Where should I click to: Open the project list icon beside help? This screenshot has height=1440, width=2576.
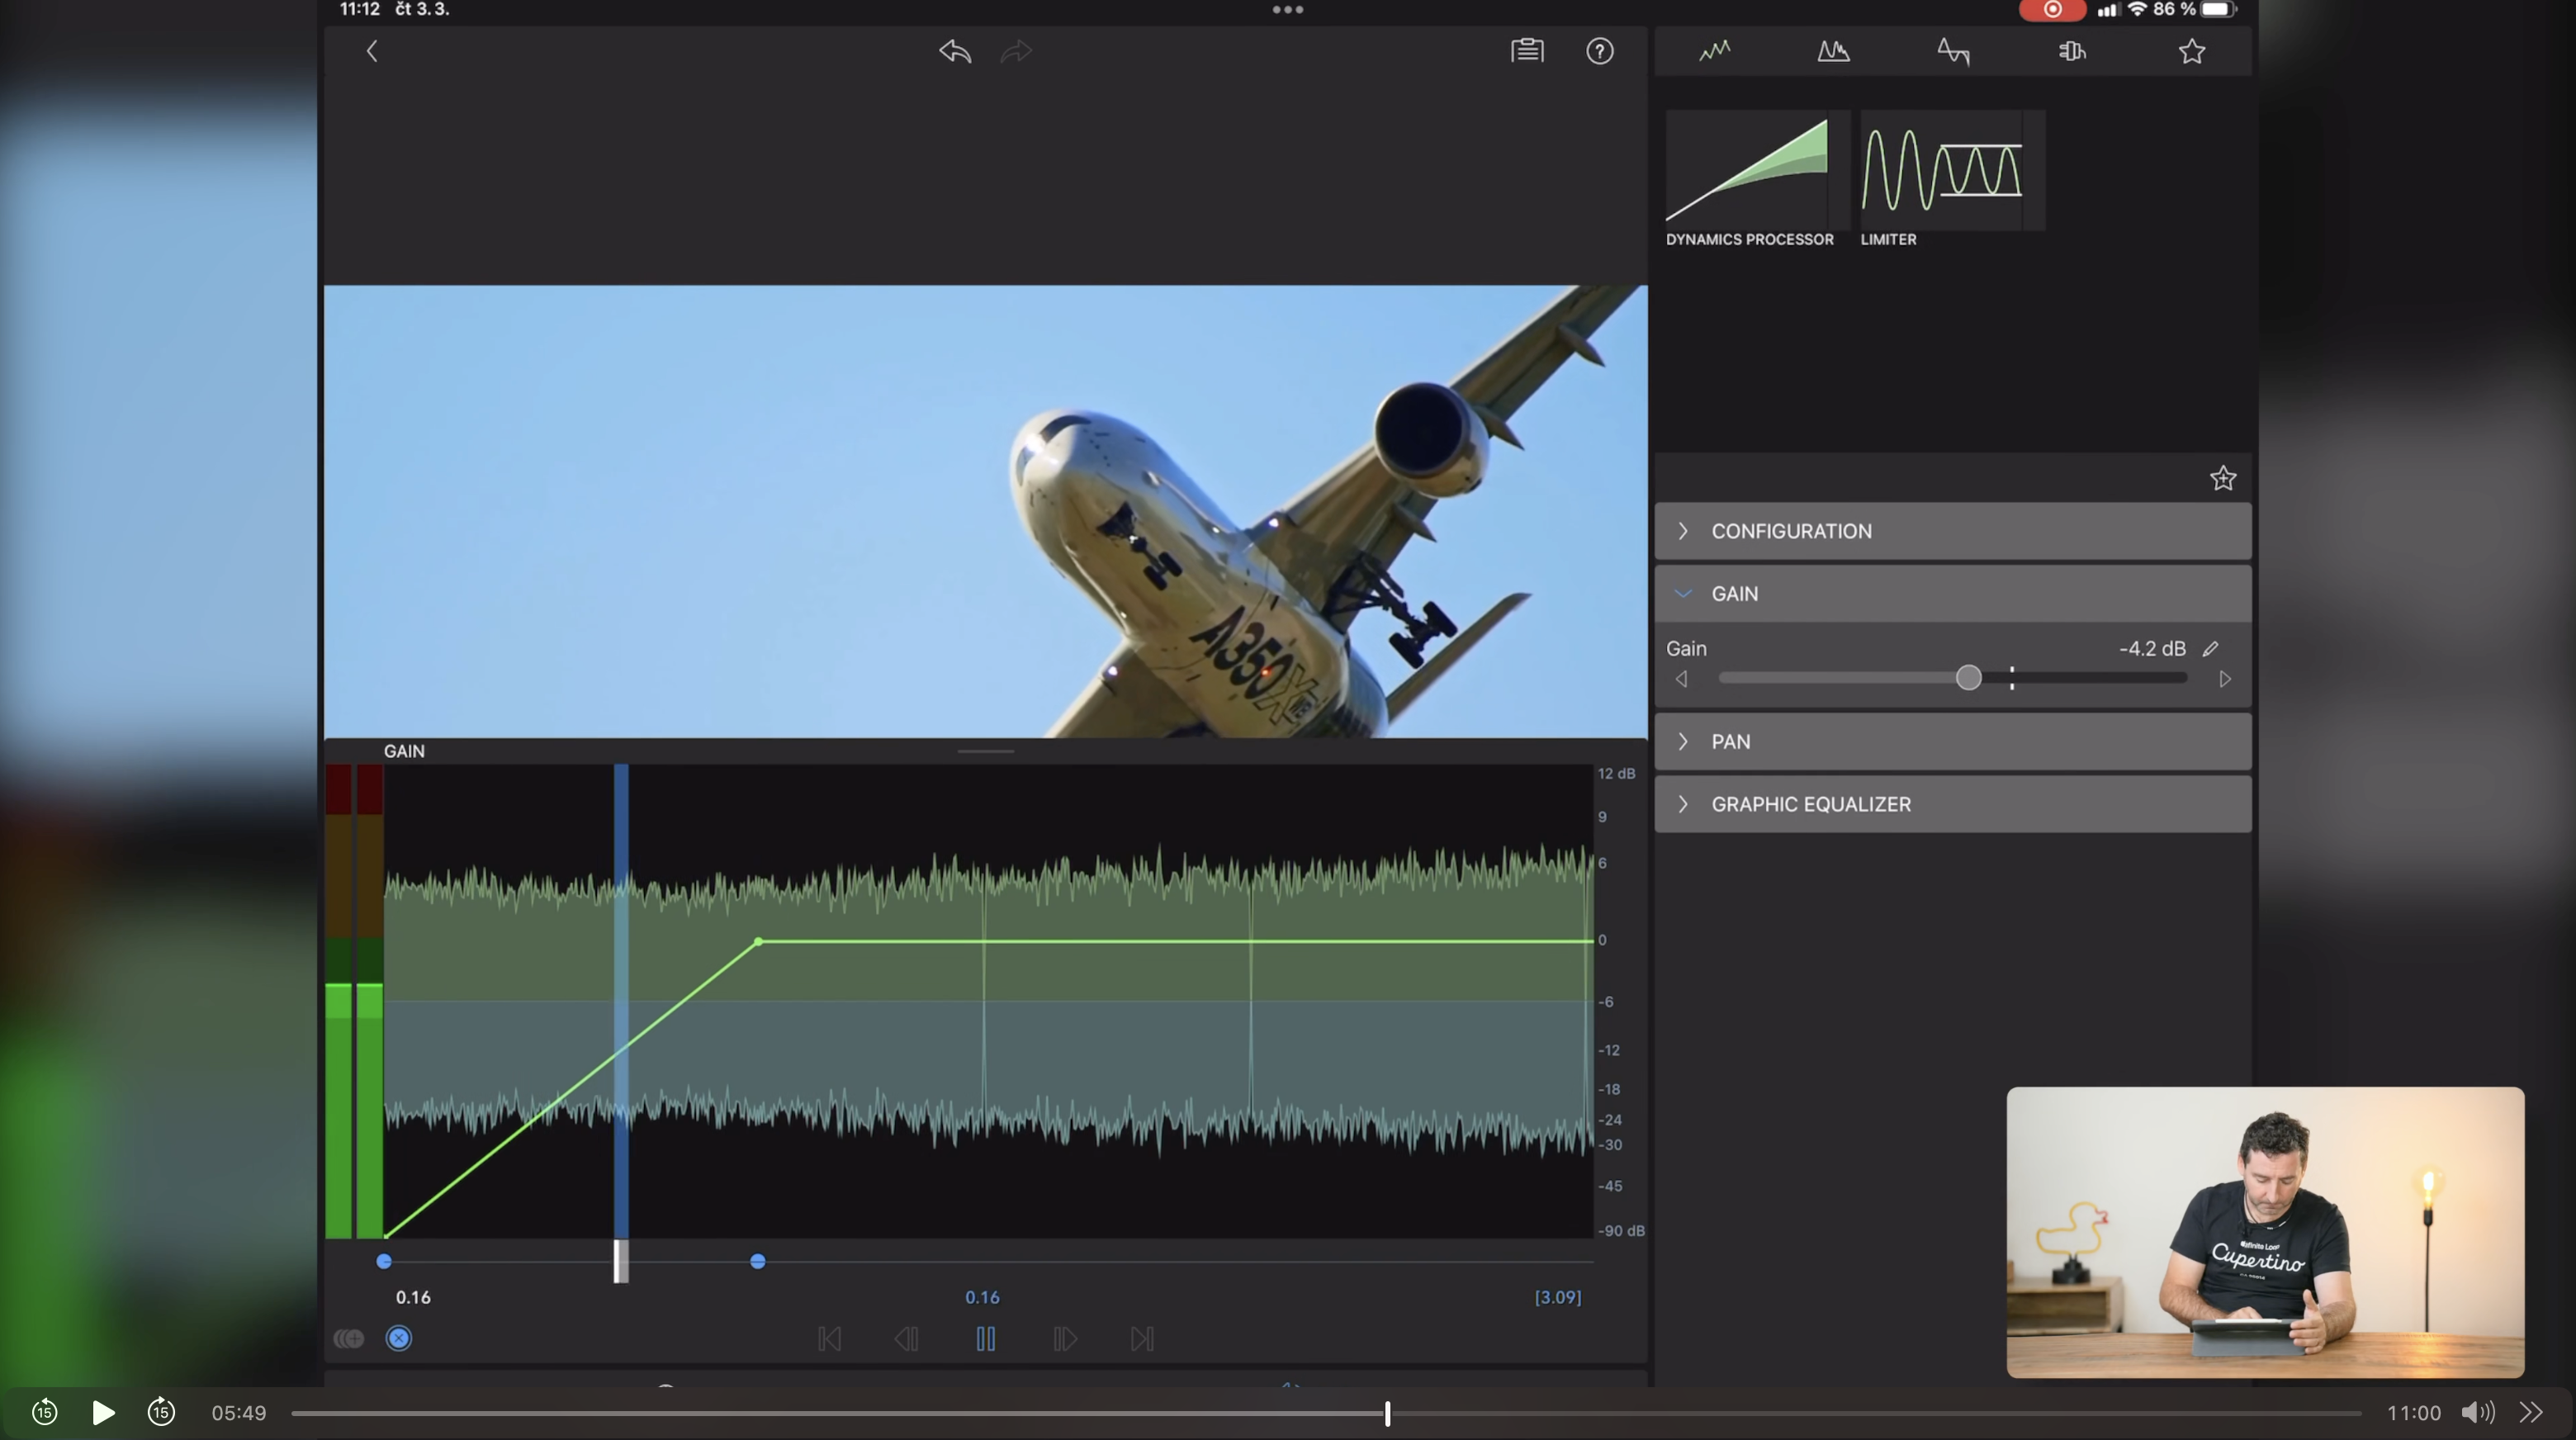(1527, 51)
